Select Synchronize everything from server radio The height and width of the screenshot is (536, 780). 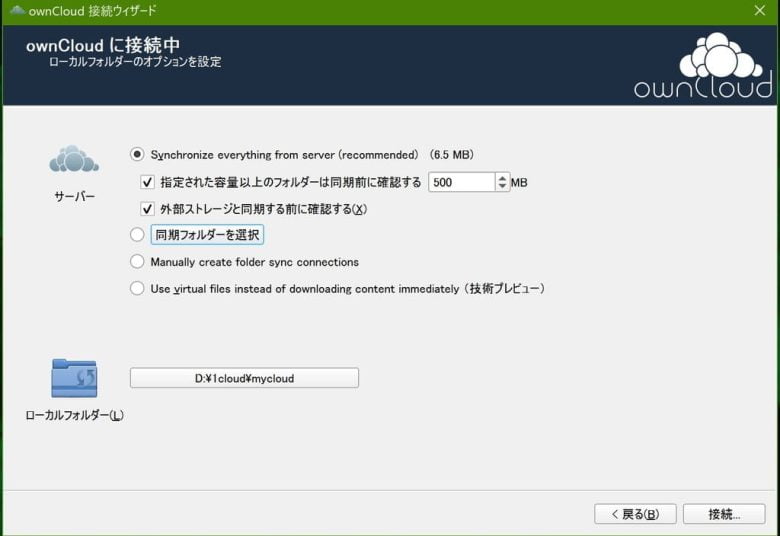pyautogui.click(x=137, y=154)
